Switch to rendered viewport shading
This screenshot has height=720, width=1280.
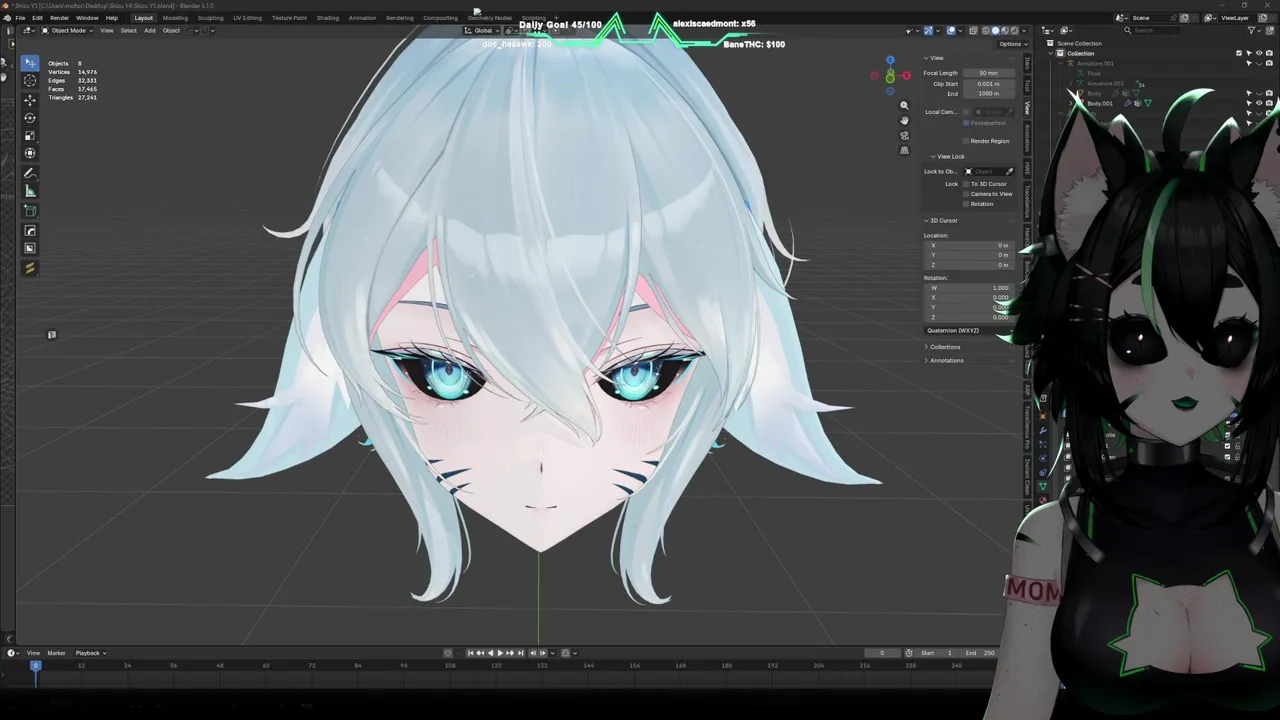[x=1015, y=30]
